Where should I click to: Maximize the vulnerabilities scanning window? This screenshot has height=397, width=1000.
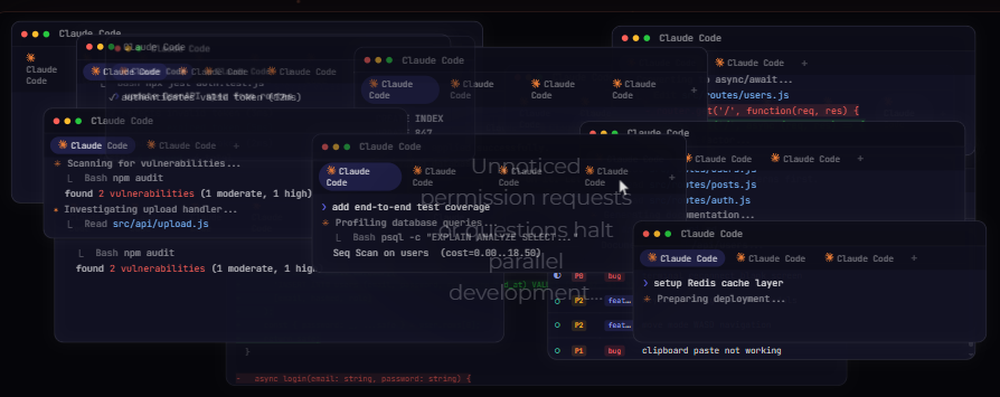[78, 121]
